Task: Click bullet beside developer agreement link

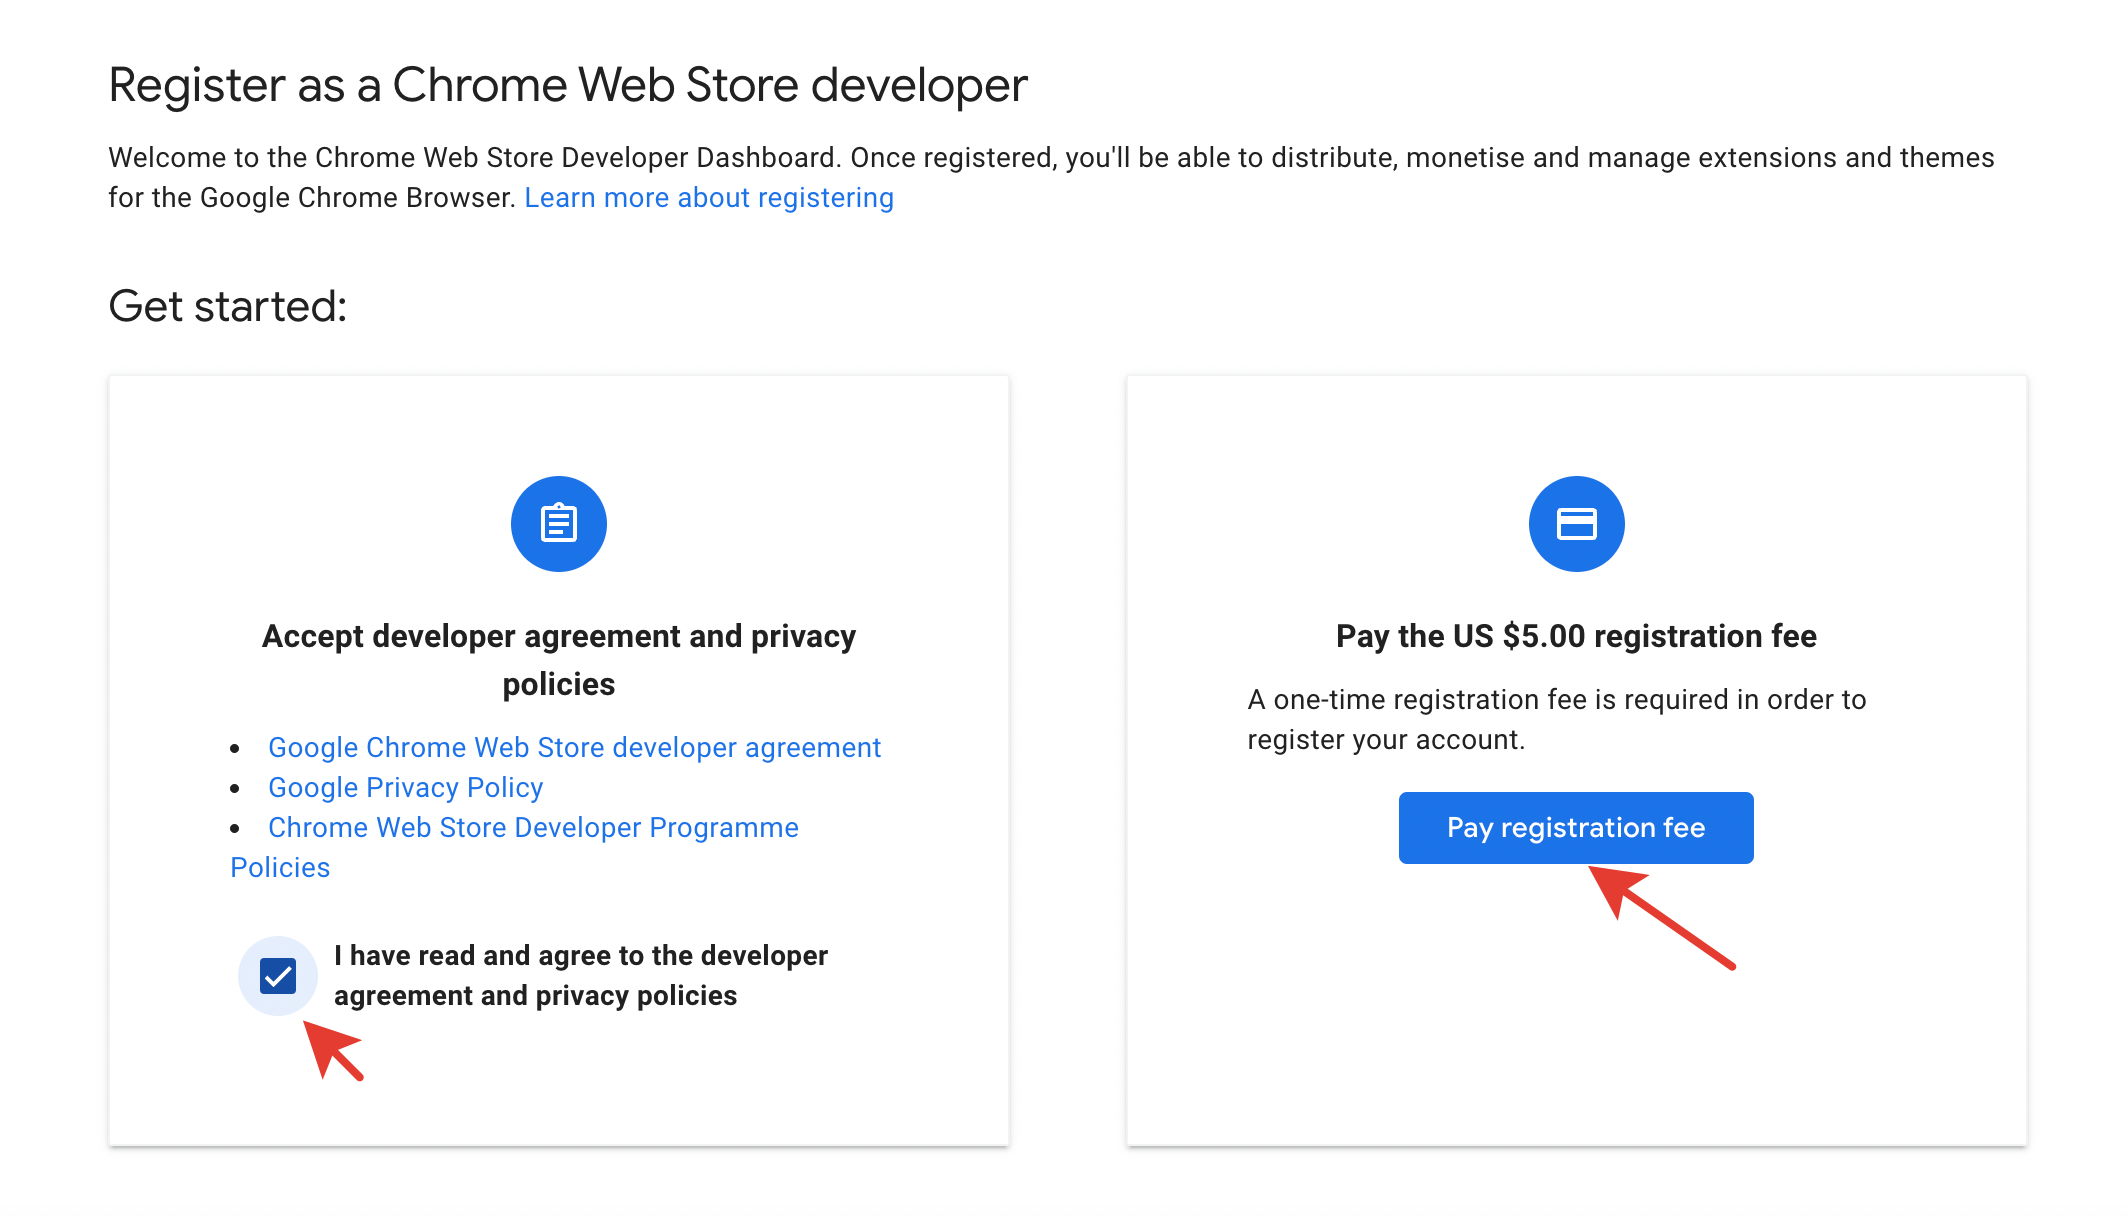Action: pos(235,749)
